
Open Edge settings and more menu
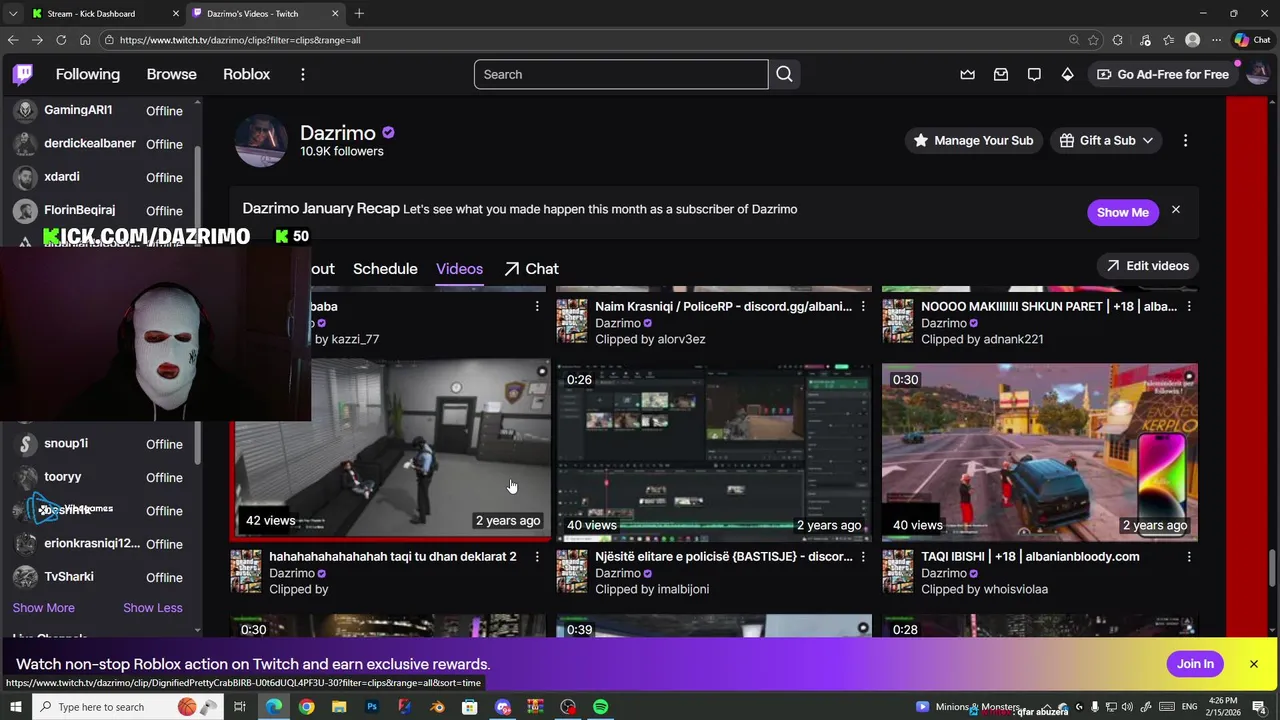coord(1216,40)
